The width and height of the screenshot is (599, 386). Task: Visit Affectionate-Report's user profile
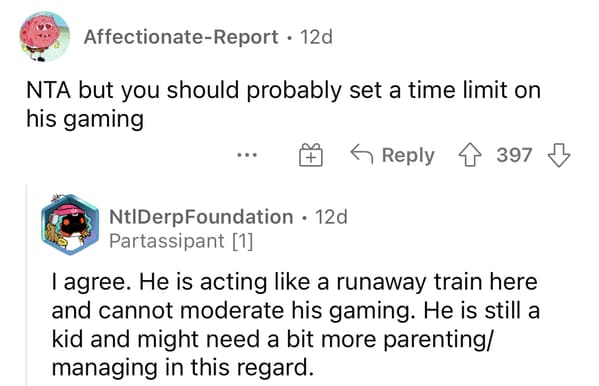pyautogui.click(x=181, y=37)
